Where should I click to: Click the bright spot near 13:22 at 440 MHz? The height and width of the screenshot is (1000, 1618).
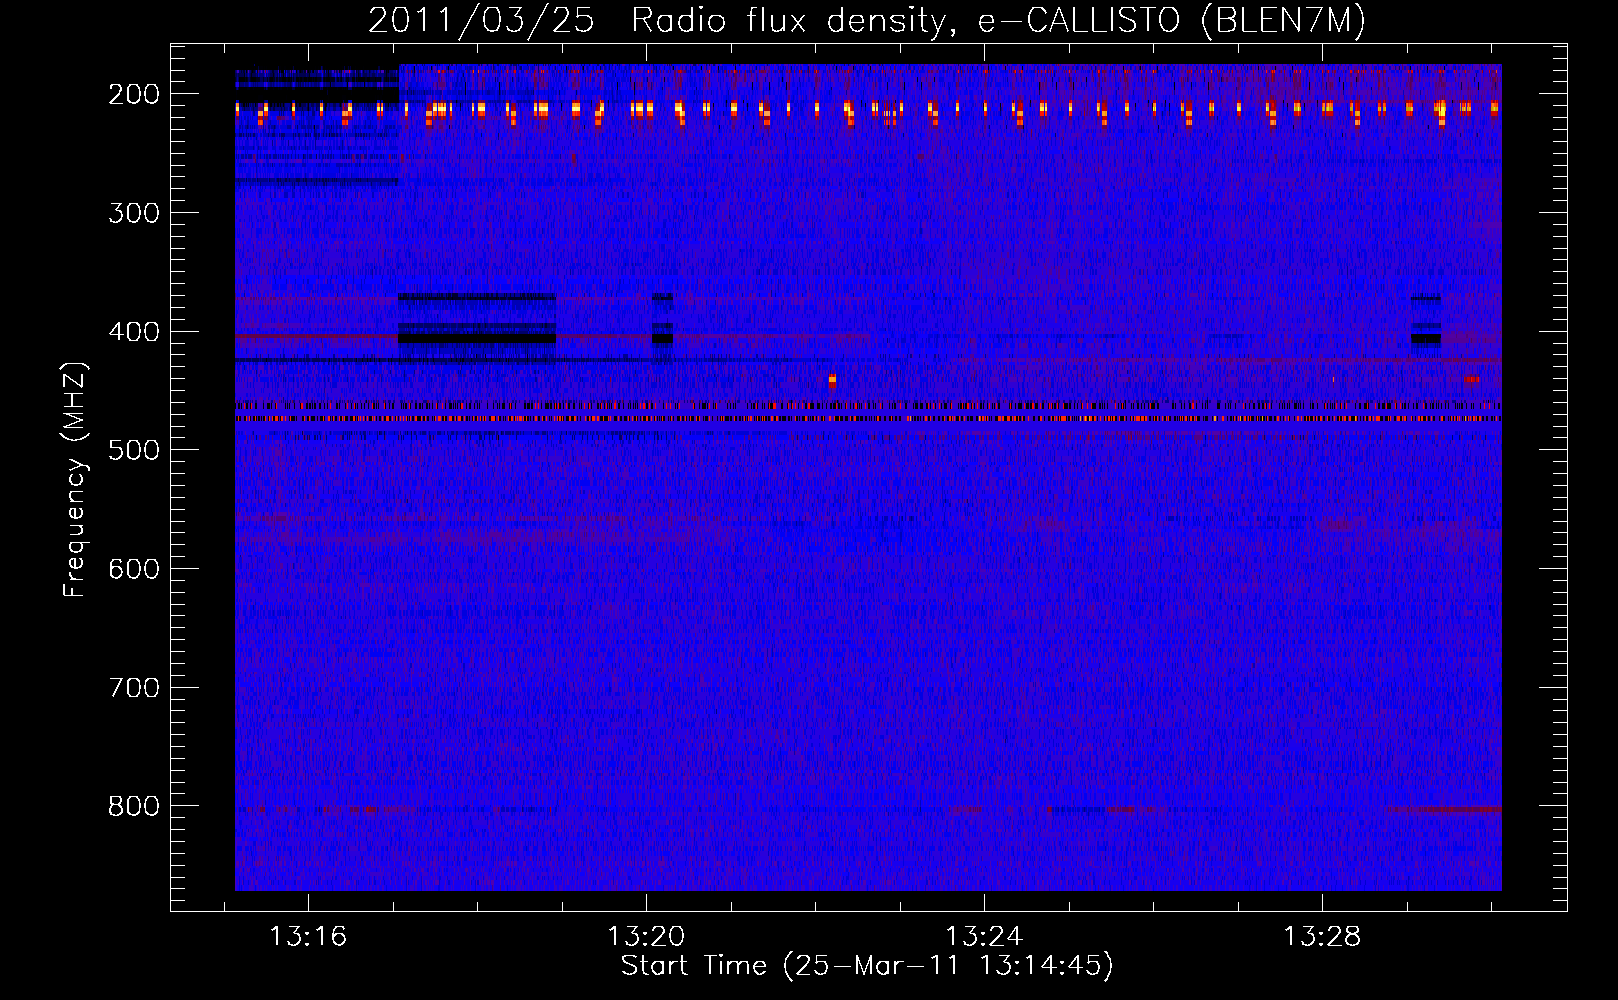pyautogui.click(x=832, y=380)
